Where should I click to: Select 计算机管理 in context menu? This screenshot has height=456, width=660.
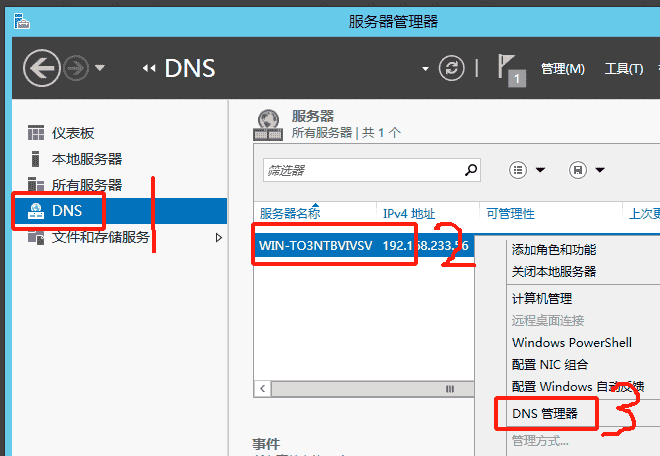(541, 298)
